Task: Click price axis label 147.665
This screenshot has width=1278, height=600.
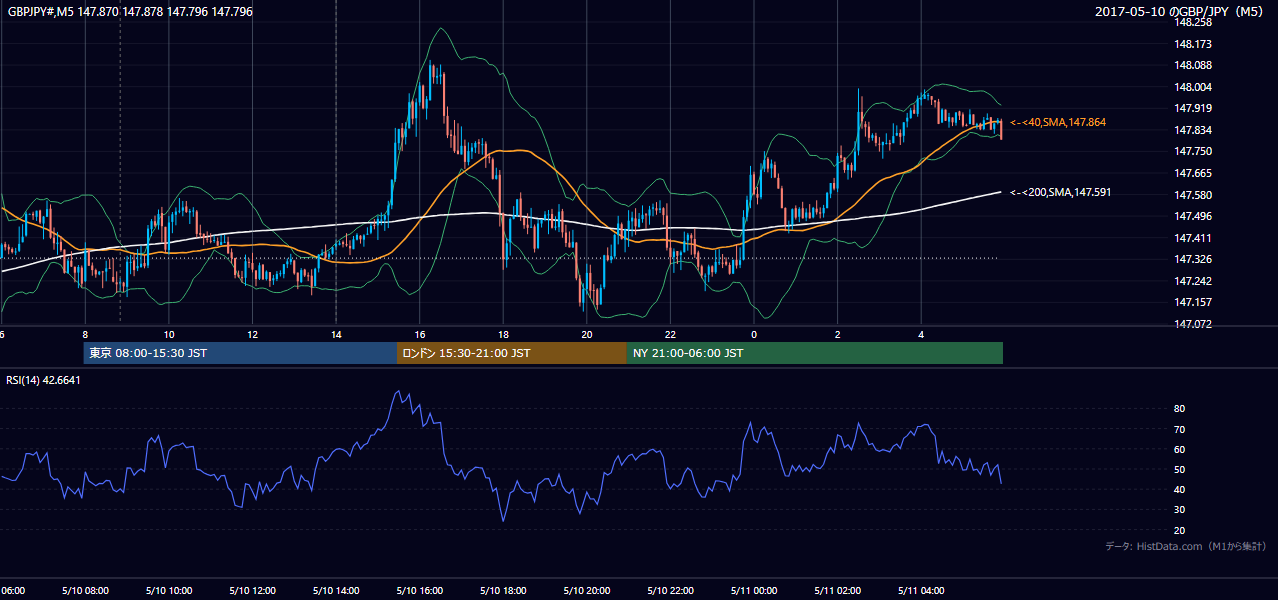Action: click(x=1195, y=173)
